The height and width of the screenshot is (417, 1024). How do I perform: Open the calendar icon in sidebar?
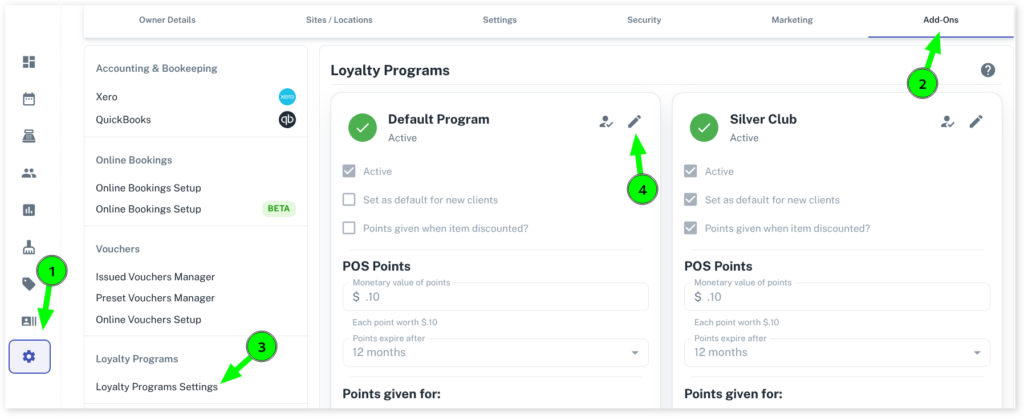coord(29,99)
